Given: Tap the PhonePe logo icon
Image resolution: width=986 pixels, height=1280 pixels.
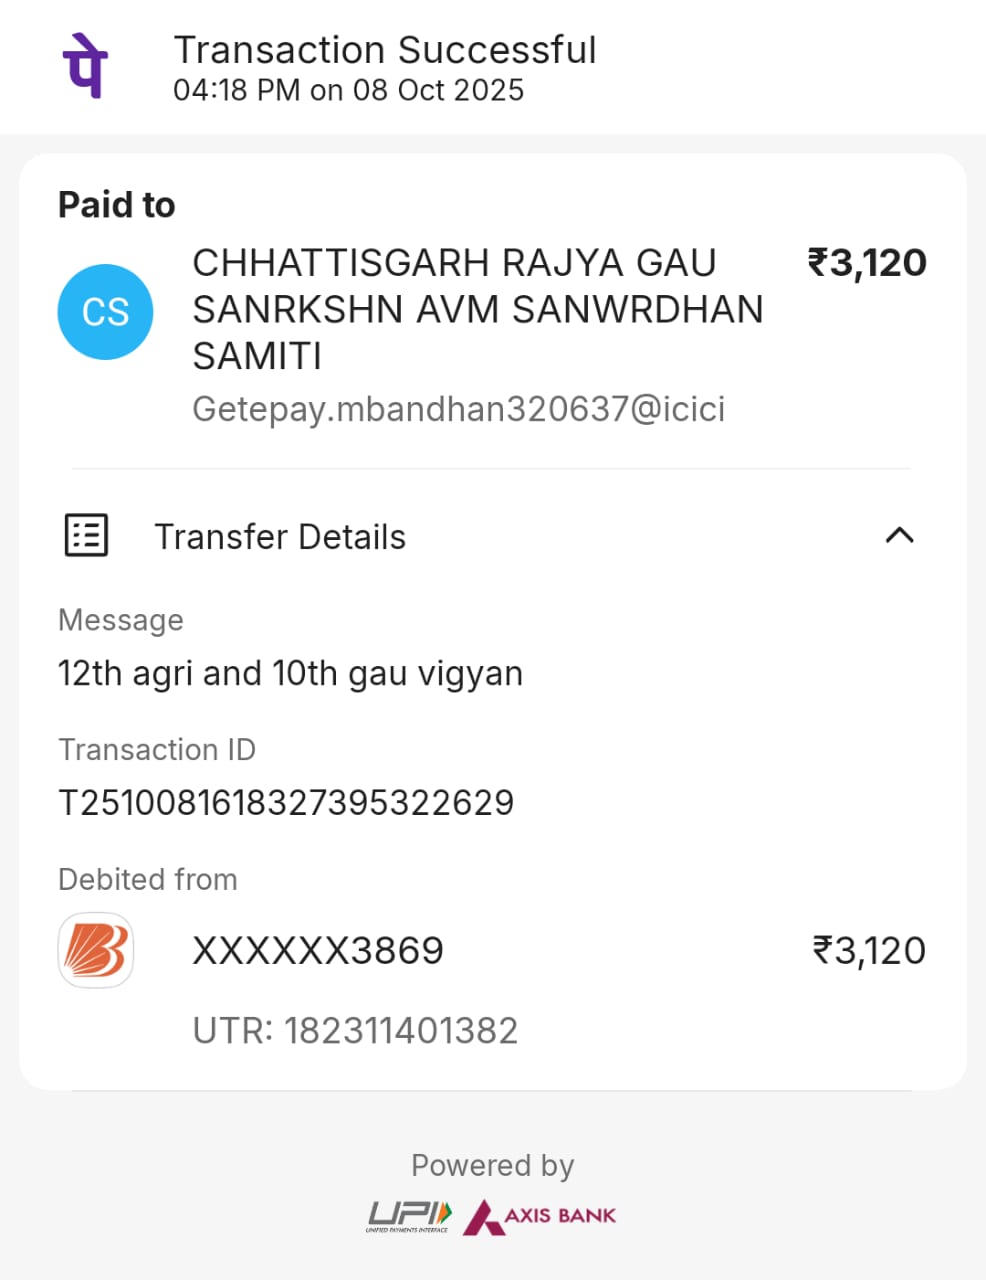Looking at the screenshot, I should click(x=85, y=66).
